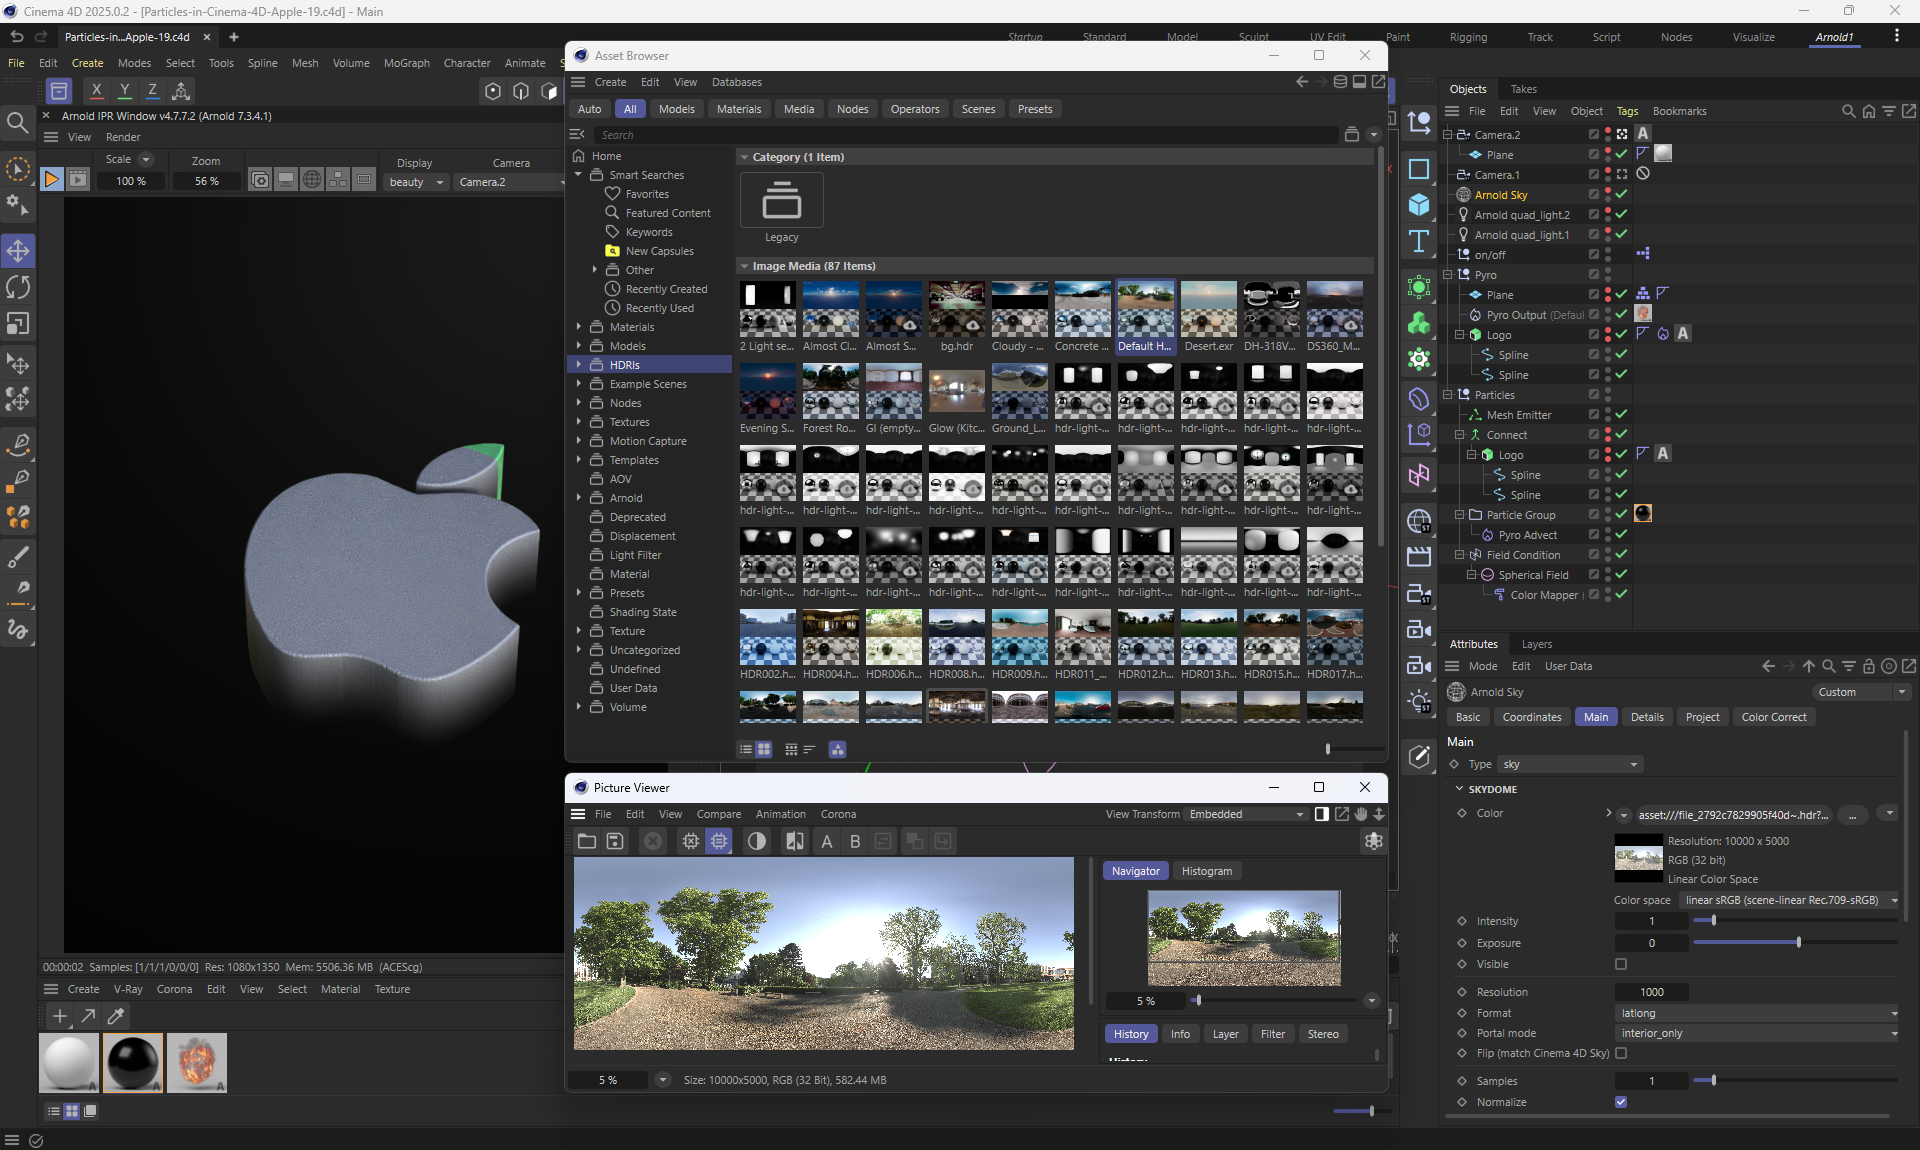Enable Flip (match Cinema 4D Sky) checkbox
1920x1150 pixels.
pyautogui.click(x=1621, y=1053)
